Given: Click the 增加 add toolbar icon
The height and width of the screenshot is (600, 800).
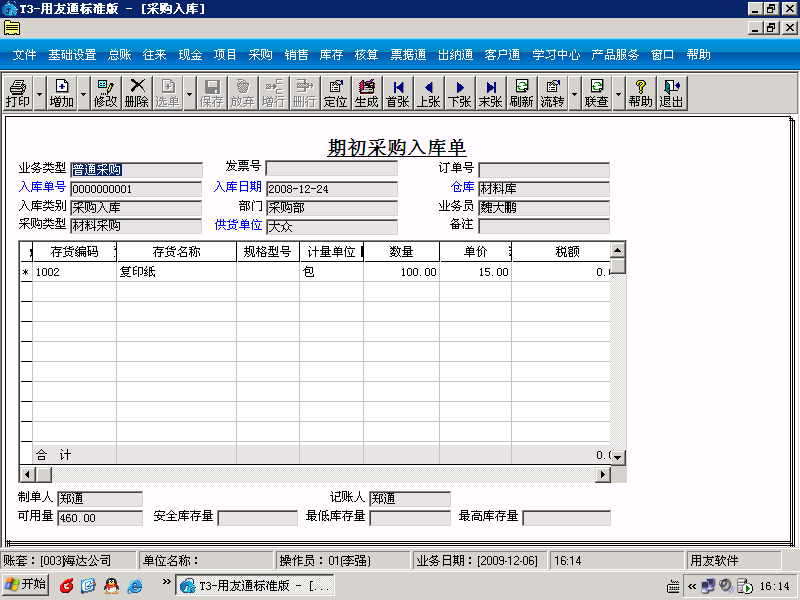Looking at the screenshot, I should tap(62, 93).
